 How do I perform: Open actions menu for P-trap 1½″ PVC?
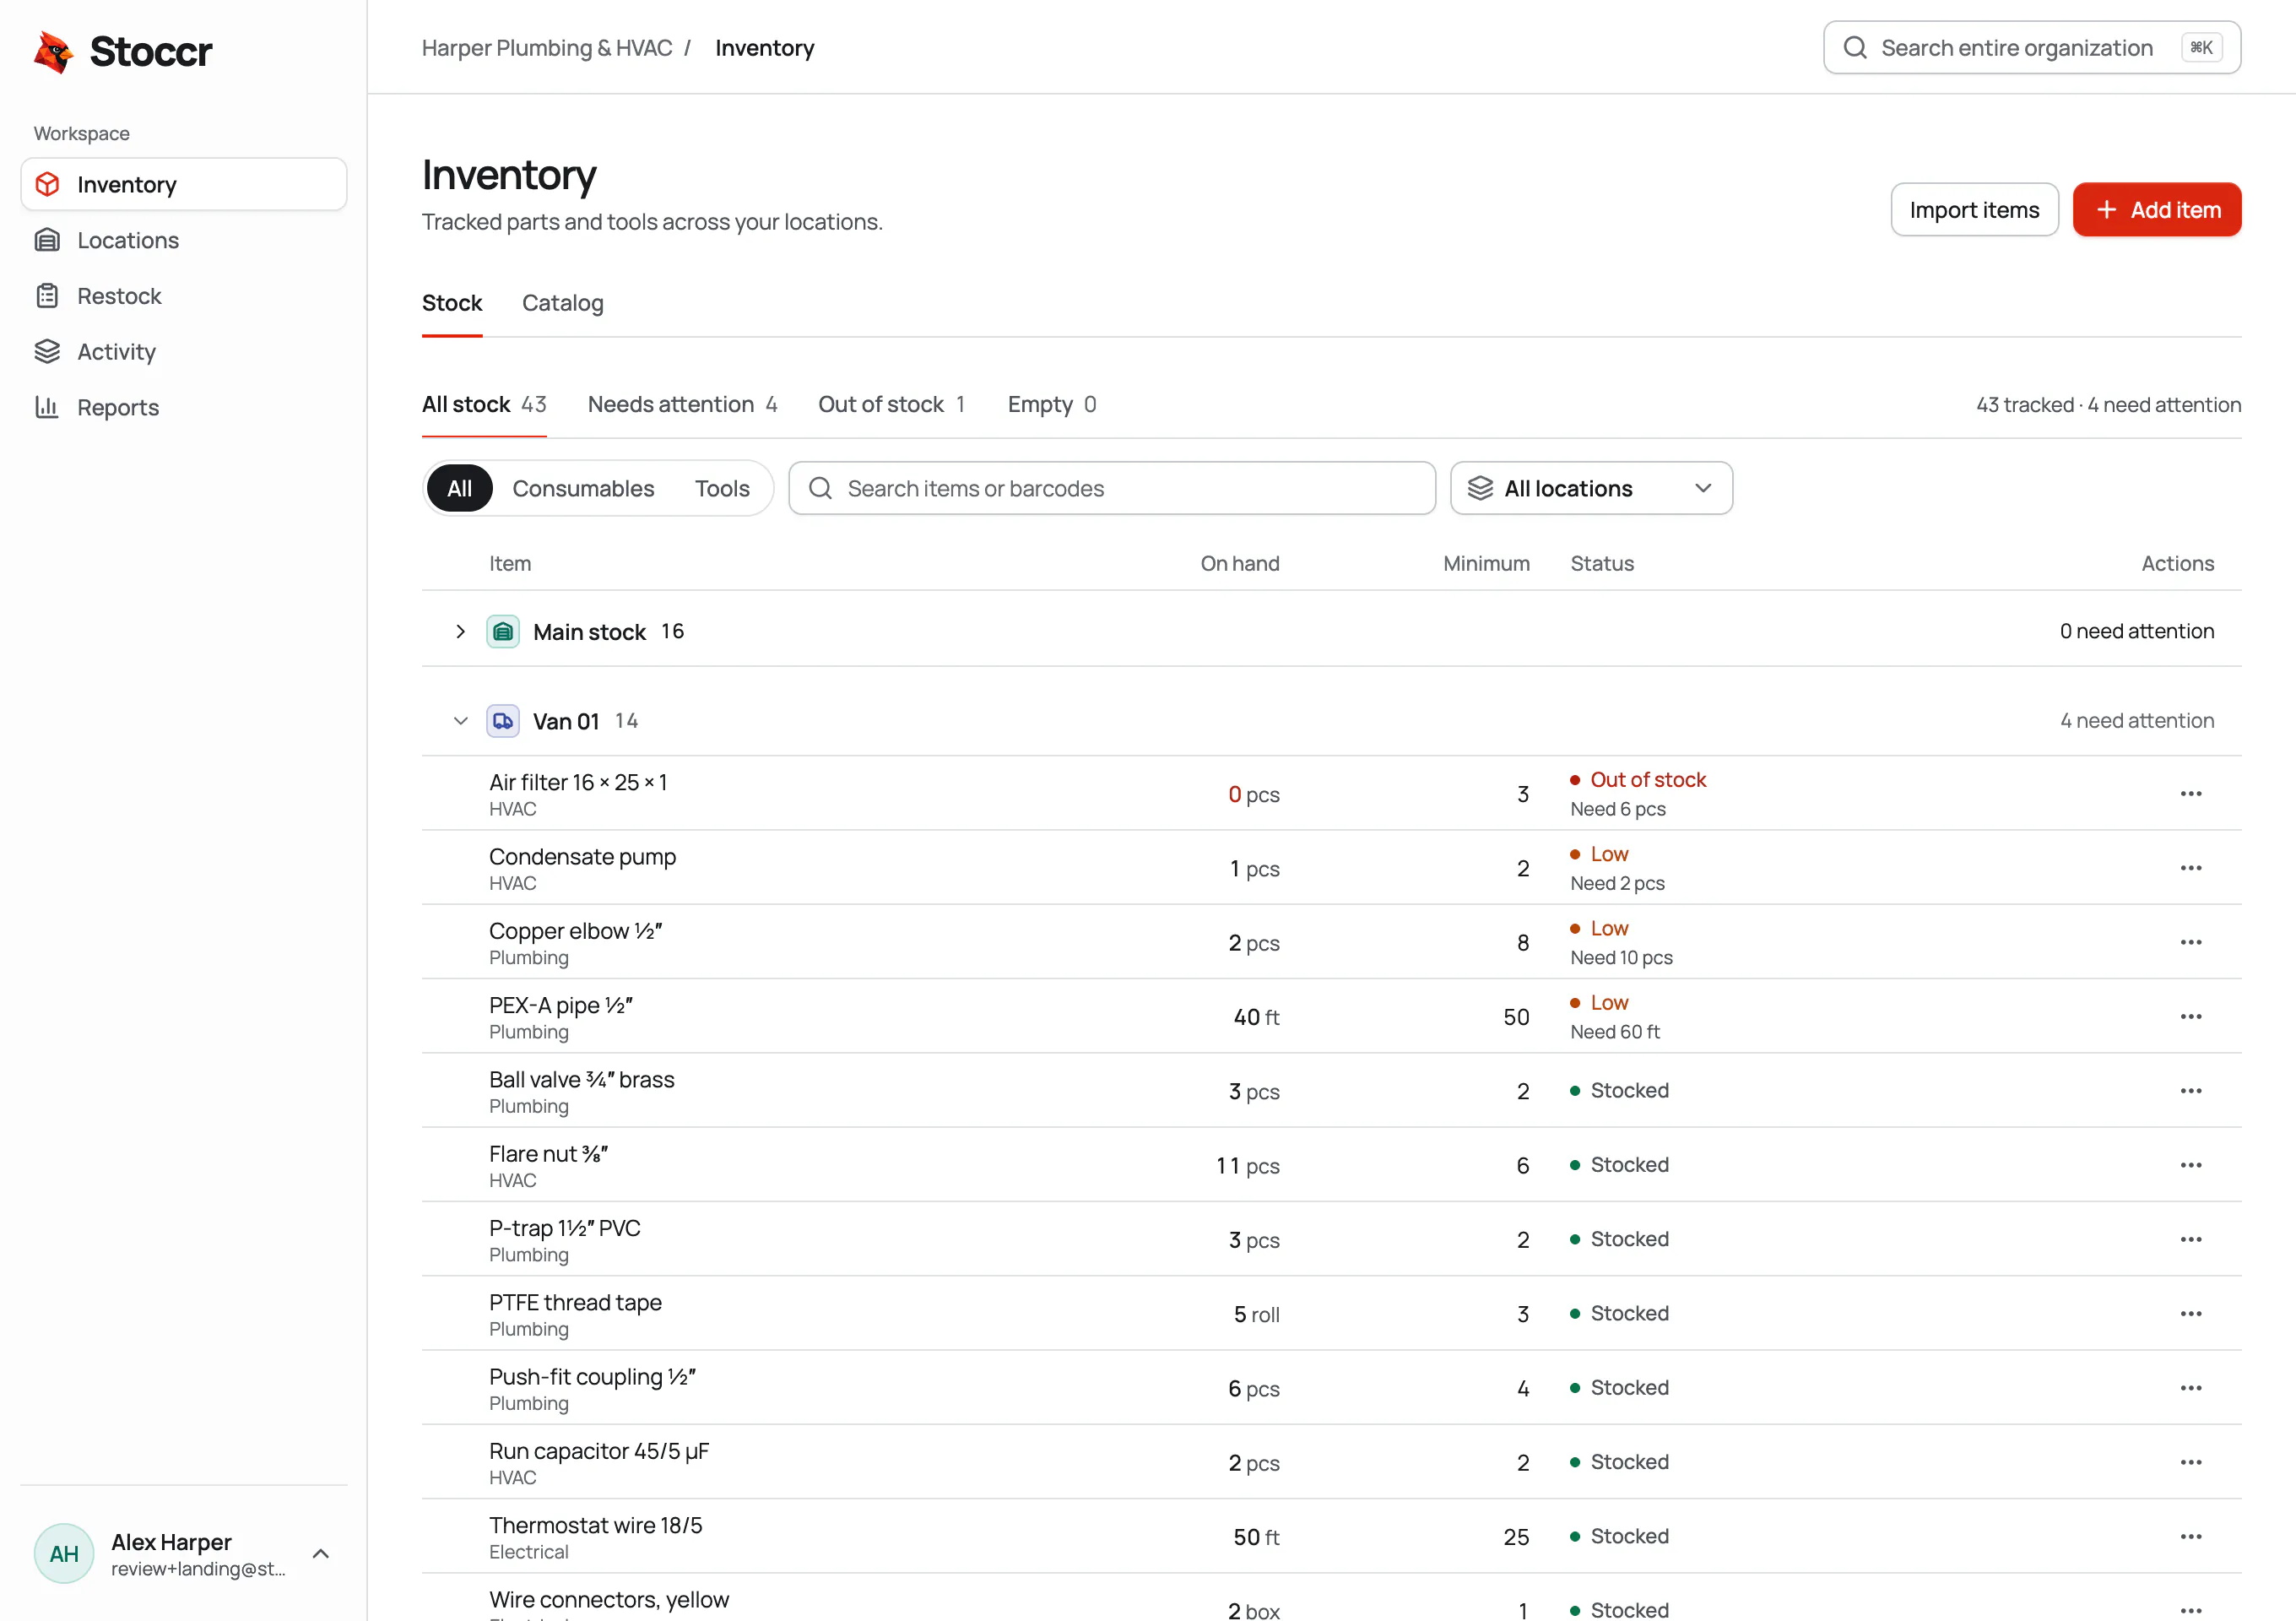2190,1240
